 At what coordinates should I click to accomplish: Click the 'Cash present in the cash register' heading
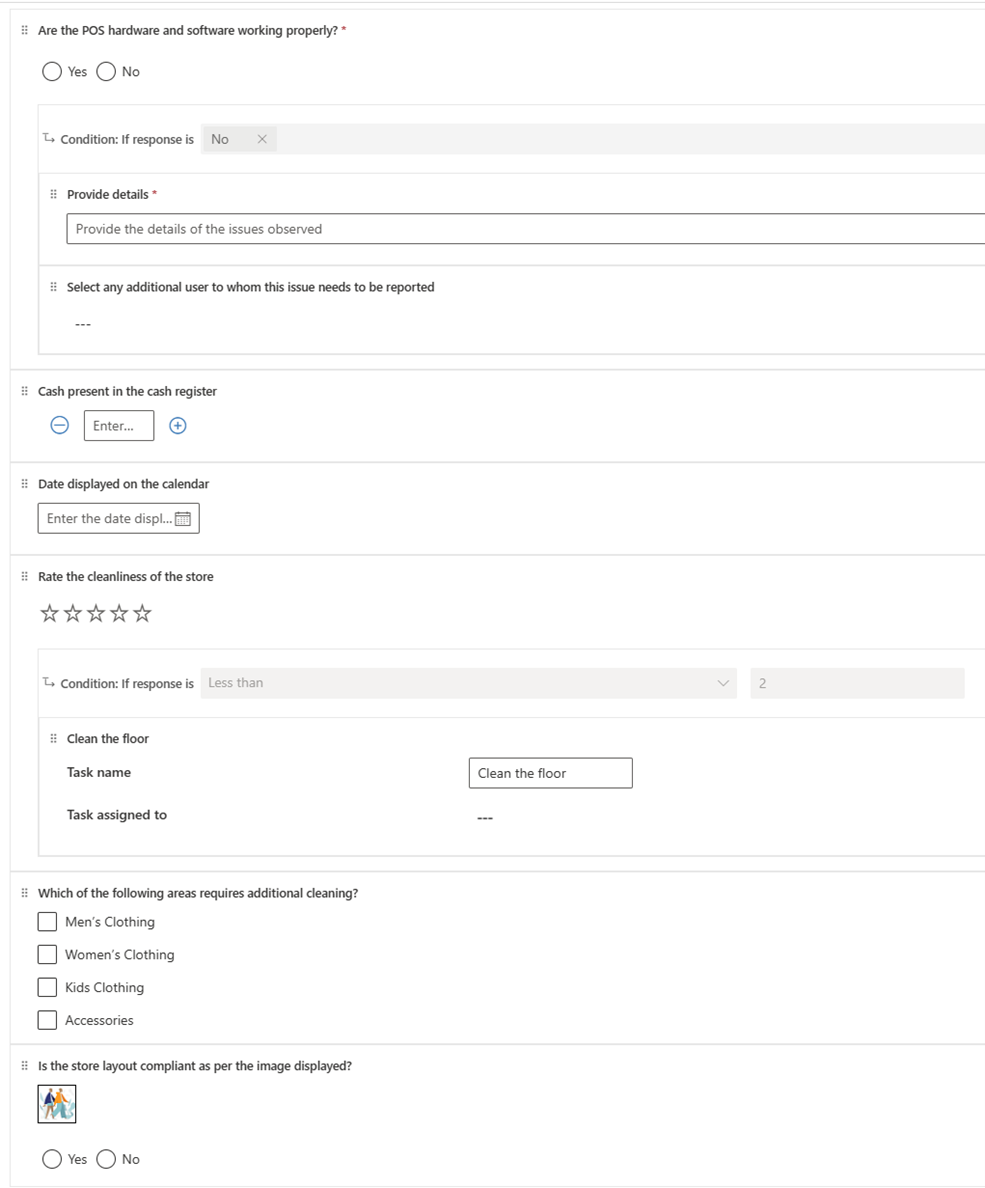127,392
